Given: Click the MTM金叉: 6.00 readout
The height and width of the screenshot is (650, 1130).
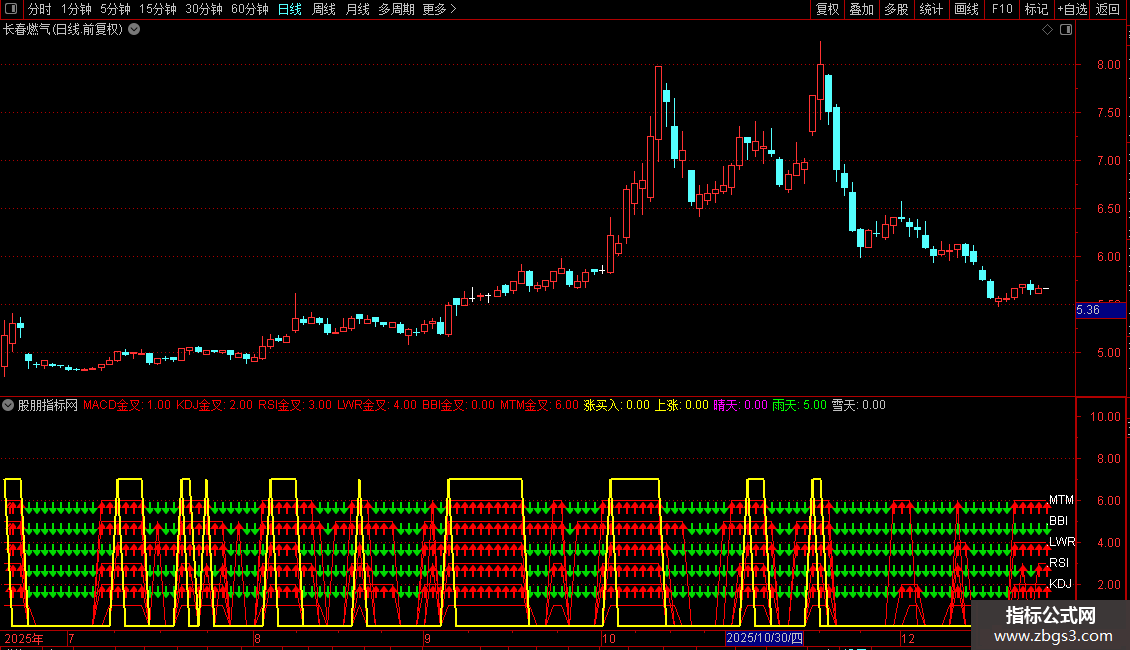Looking at the screenshot, I should coord(539,405).
